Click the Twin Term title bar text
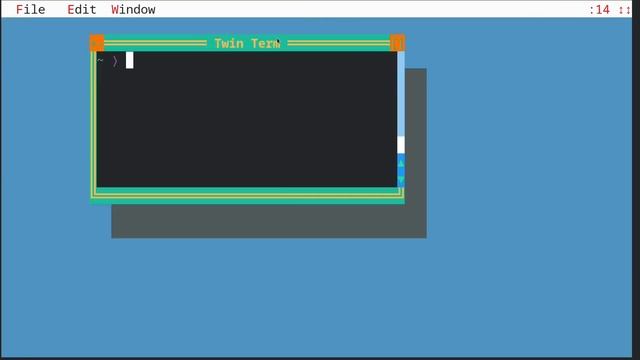 pos(247,43)
